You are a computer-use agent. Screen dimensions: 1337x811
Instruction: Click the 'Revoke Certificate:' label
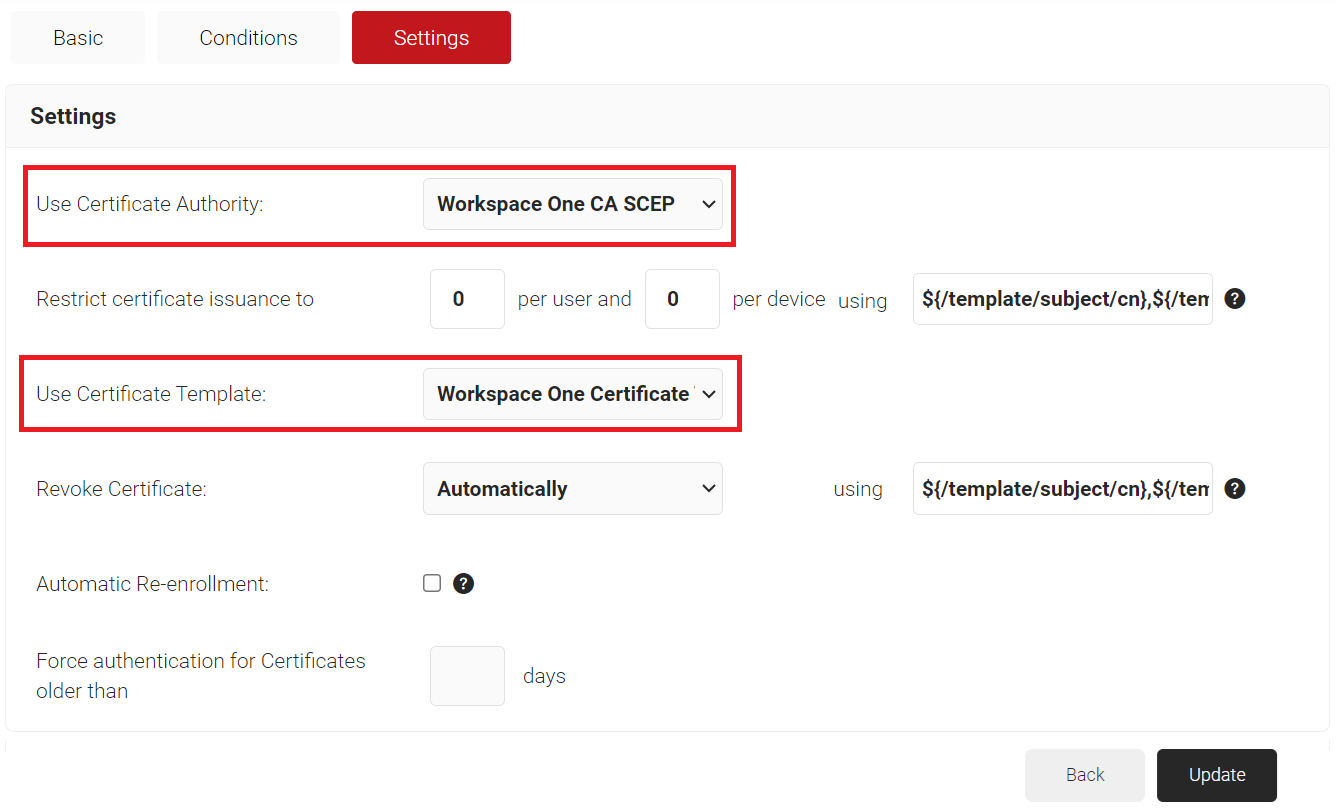(121, 489)
